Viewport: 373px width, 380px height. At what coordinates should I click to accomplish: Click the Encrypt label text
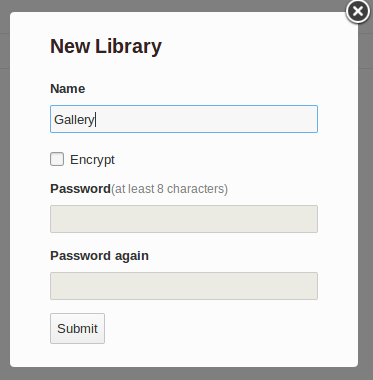[x=92, y=160]
